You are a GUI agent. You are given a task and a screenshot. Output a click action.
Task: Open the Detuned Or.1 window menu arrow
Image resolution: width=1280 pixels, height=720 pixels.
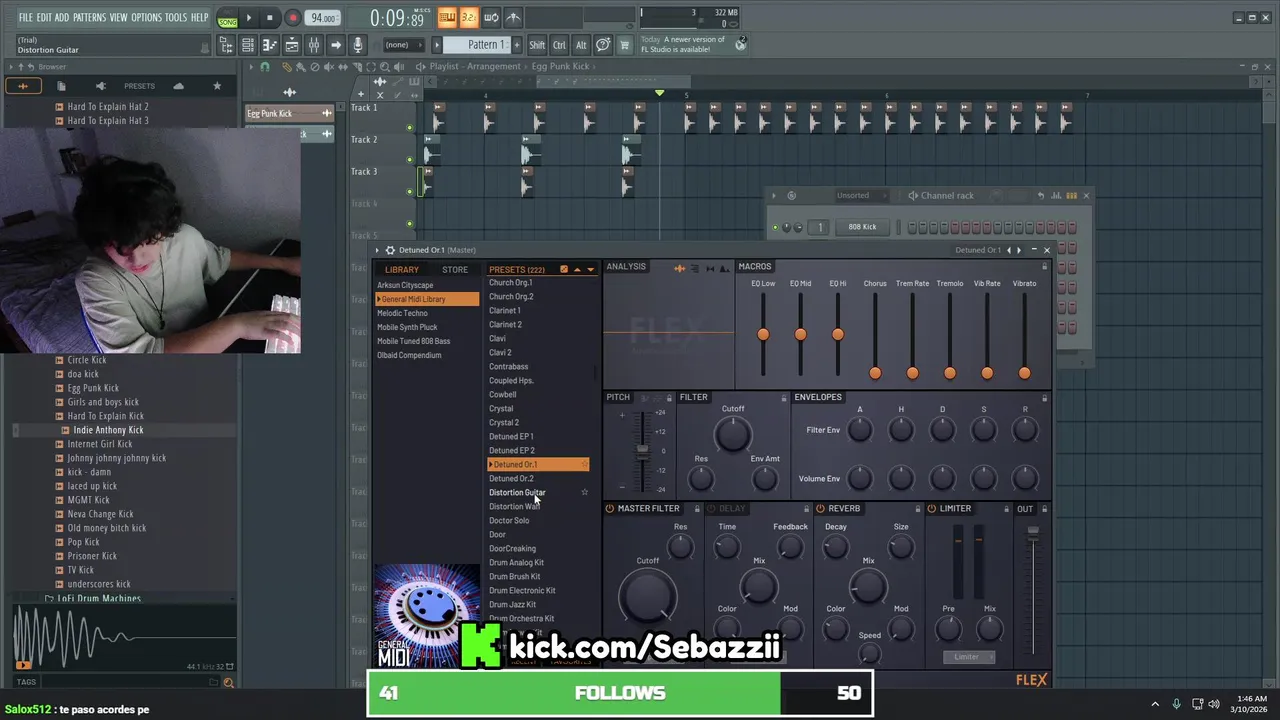377,250
